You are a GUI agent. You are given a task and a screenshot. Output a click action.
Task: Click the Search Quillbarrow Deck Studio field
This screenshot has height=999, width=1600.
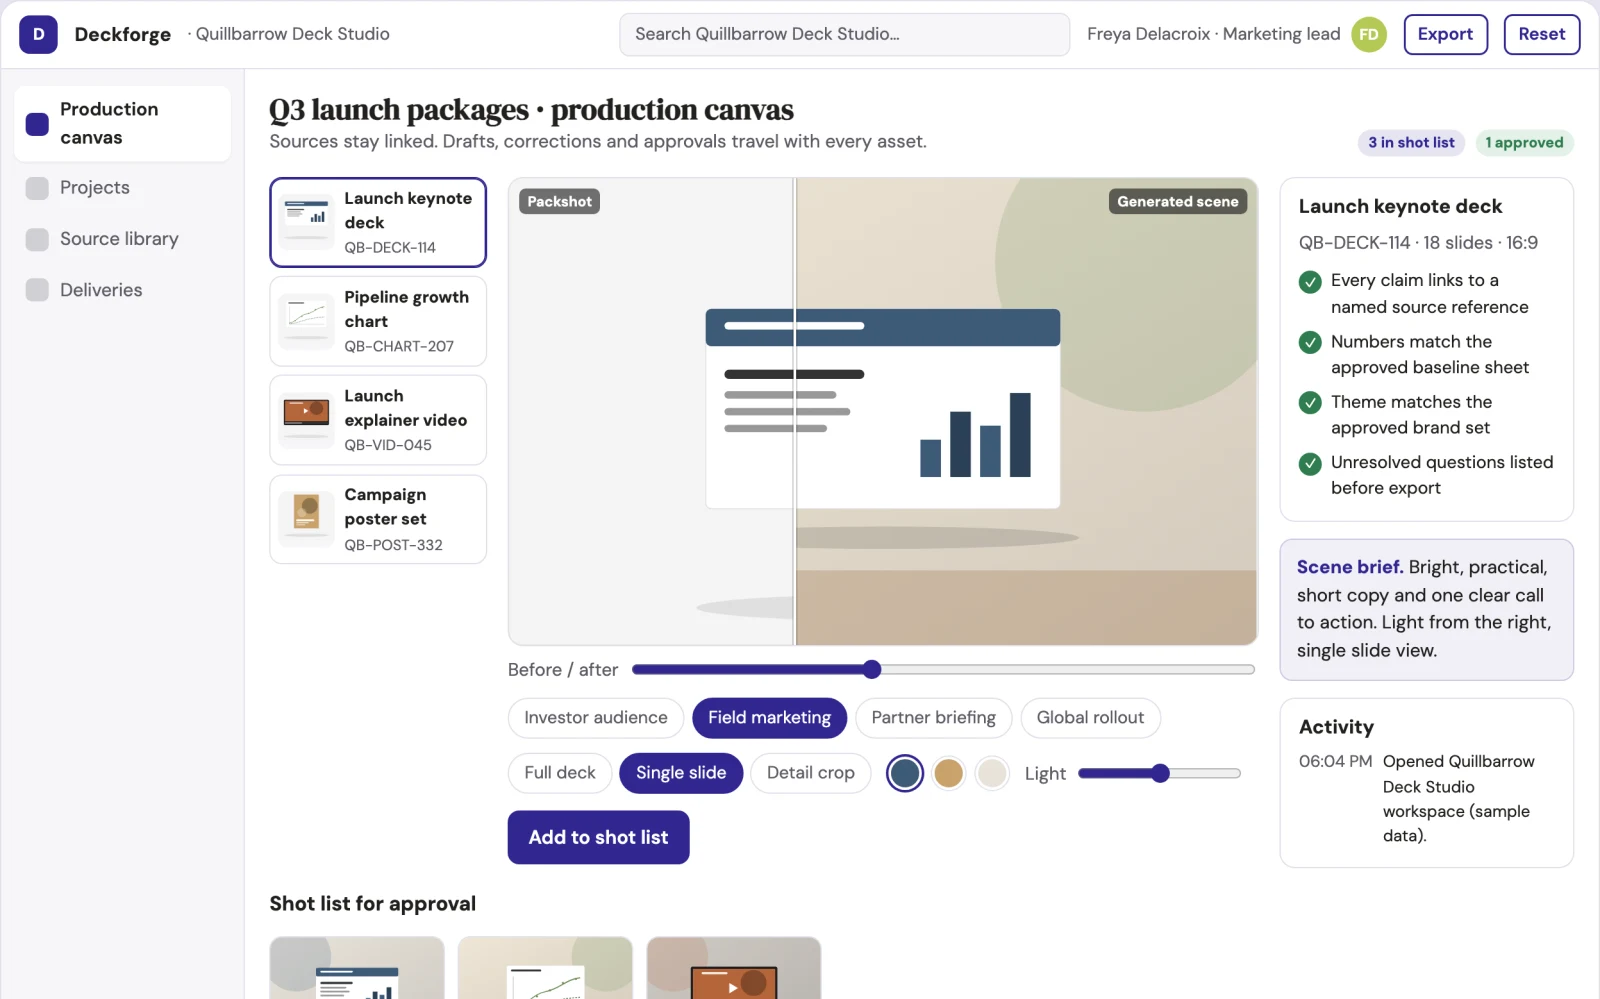click(x=844, y=34)
